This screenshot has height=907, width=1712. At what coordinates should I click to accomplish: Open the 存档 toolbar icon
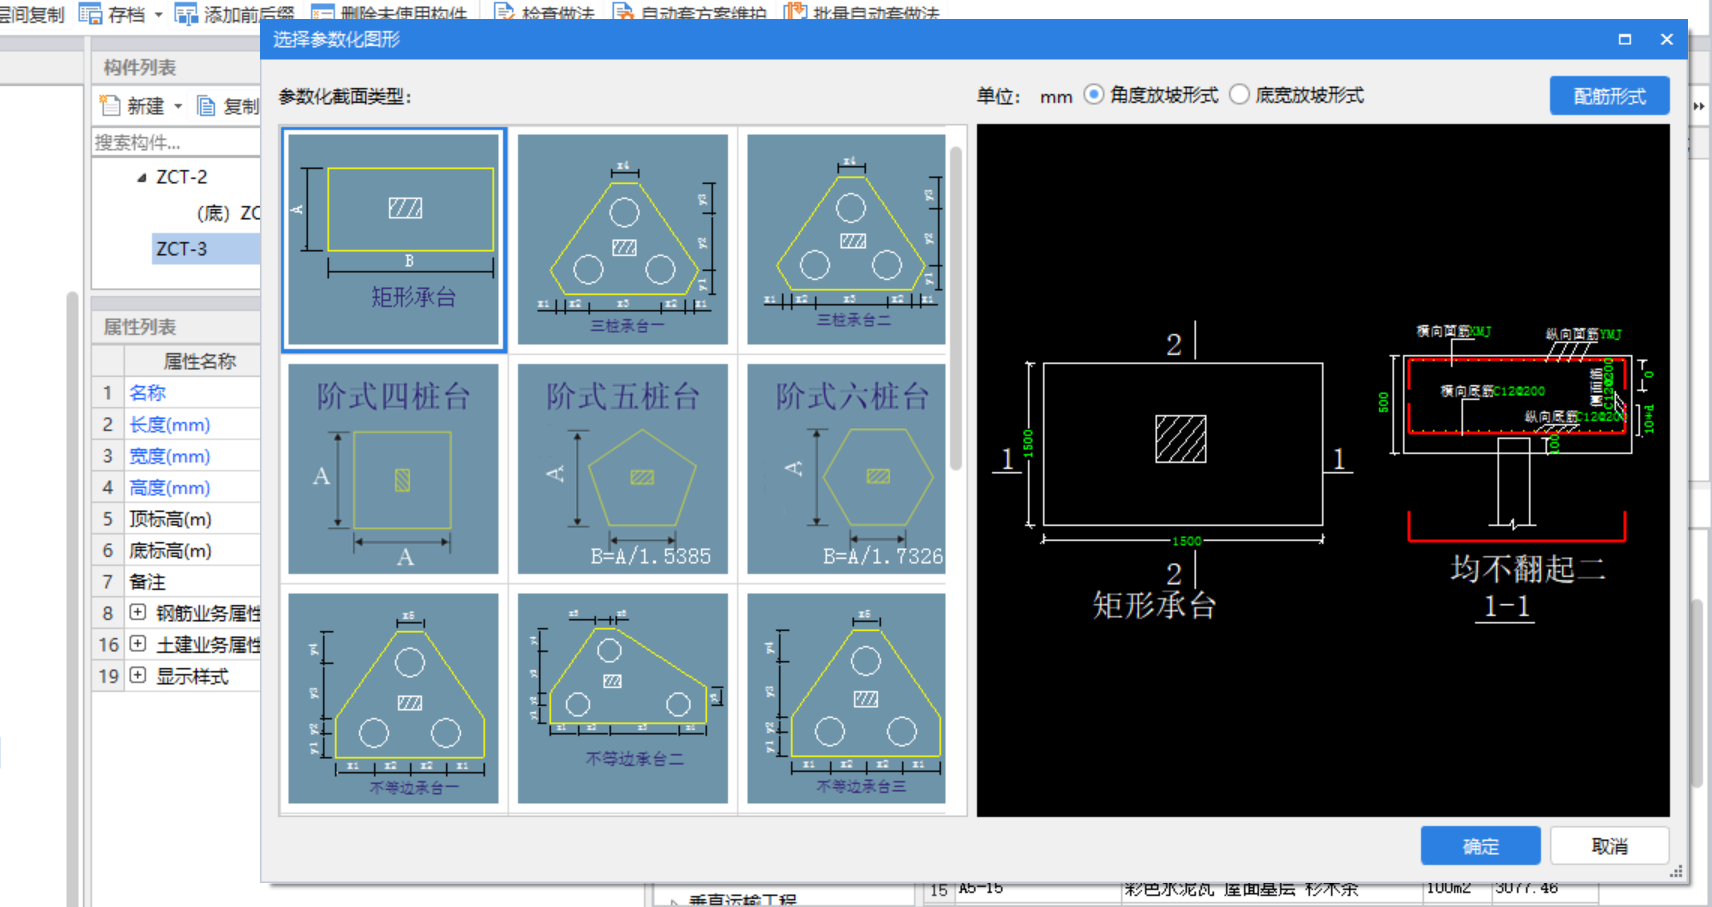[x=90, y=14]
